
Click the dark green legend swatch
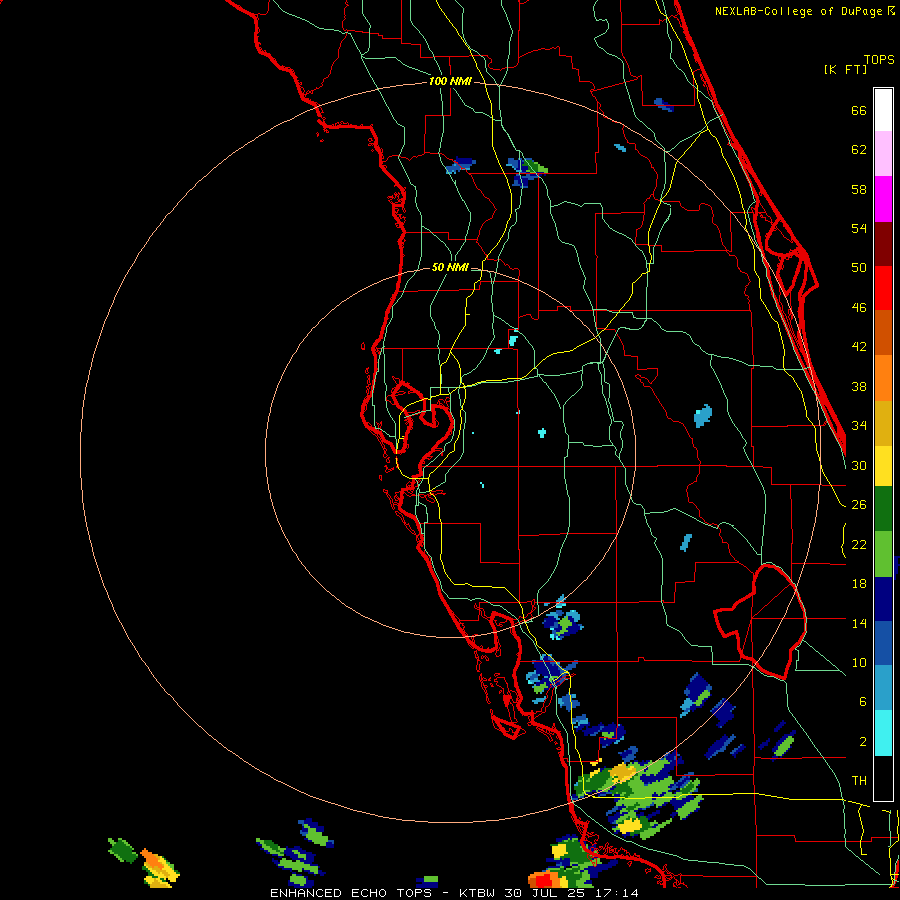pos(883,509)
